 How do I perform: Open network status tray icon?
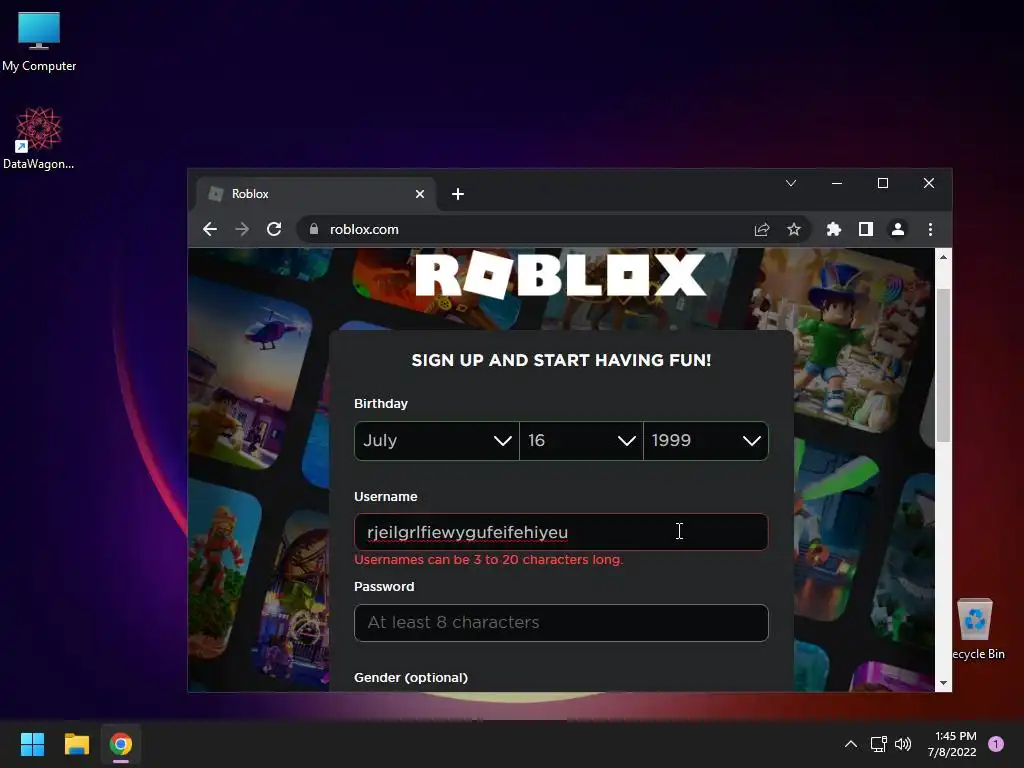pyautogui.click(x=878, y=744)
